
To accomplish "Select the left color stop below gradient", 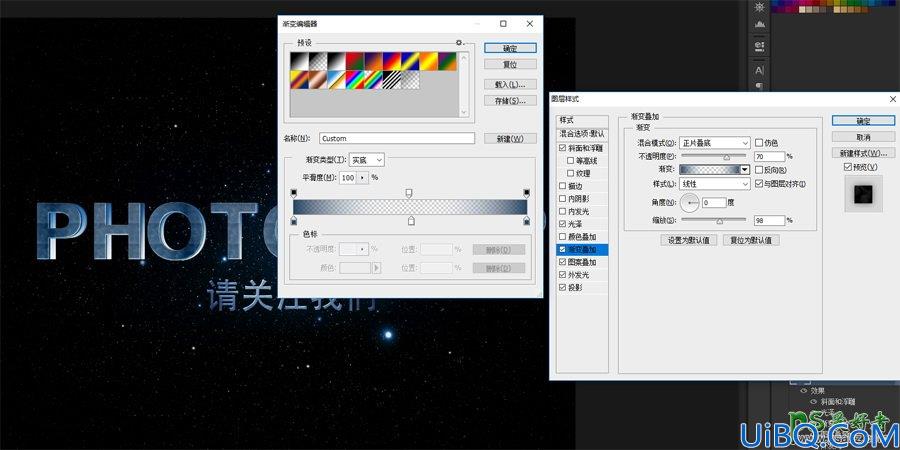I will 294,221.
